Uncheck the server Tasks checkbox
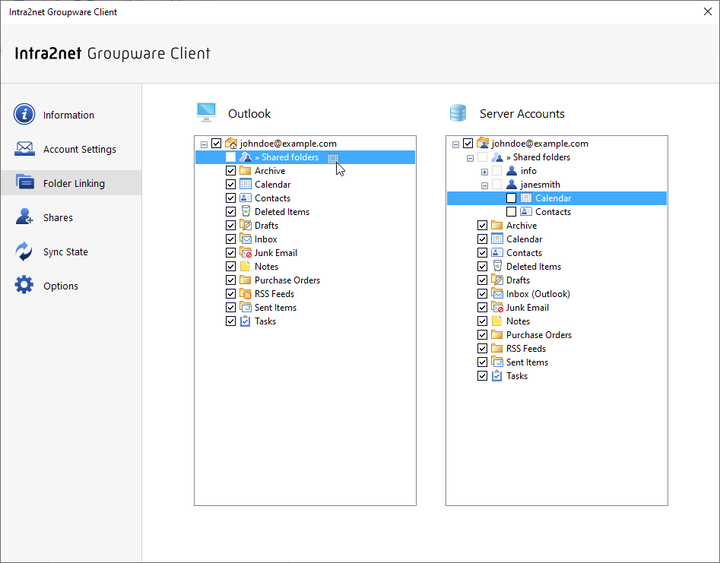This screenshot has width=720, height=563. coord(482,376)
